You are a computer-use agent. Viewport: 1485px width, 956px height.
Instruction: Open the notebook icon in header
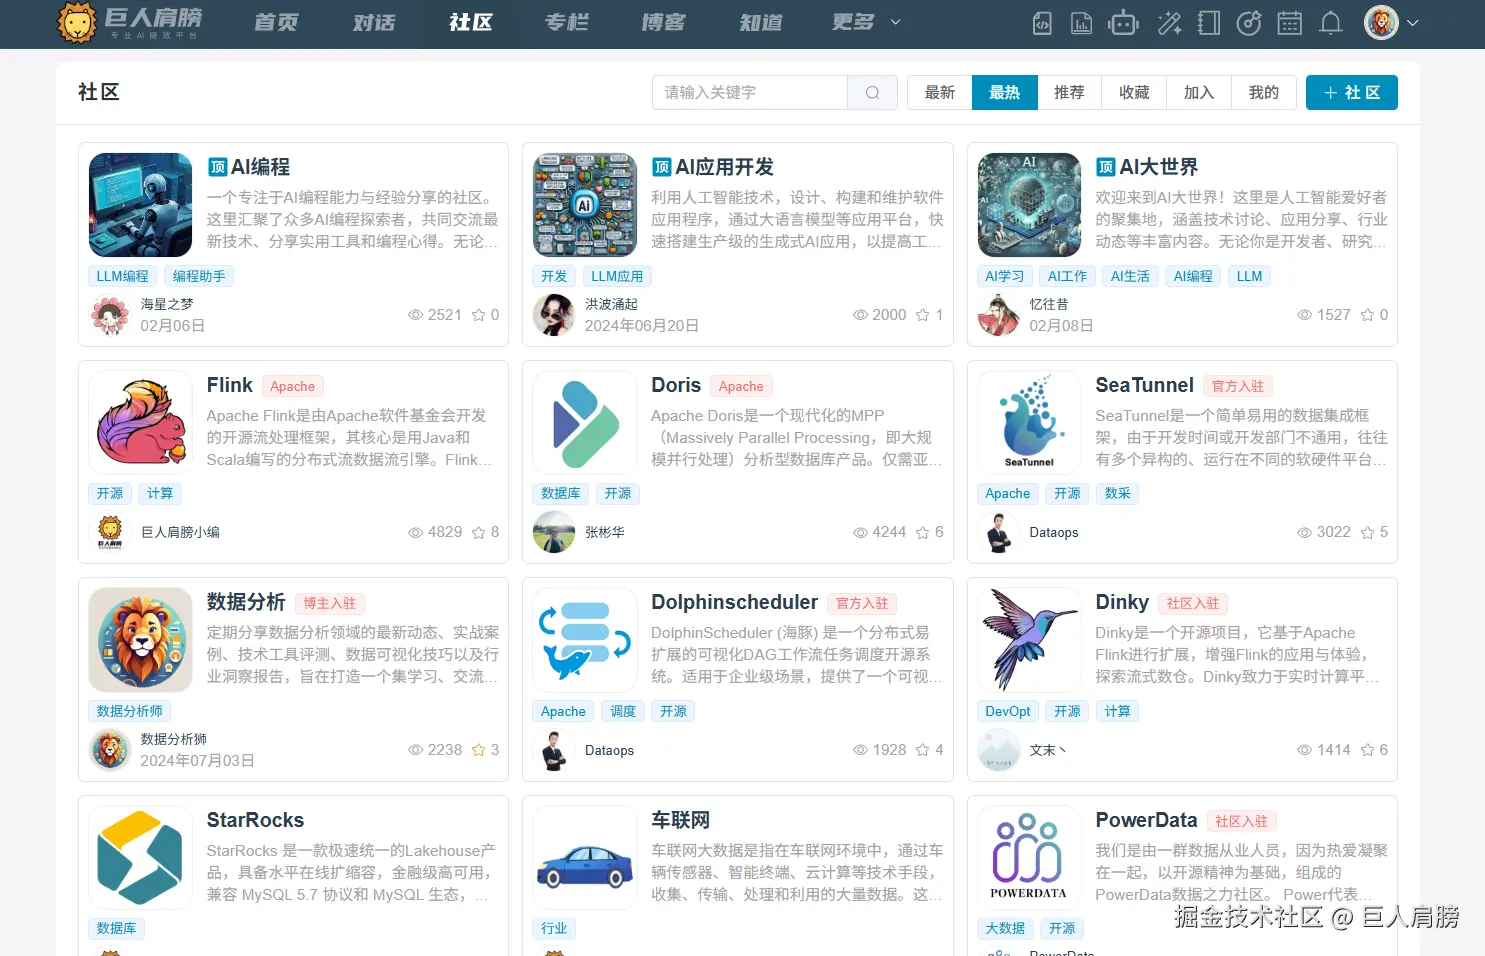[1209, 23]
